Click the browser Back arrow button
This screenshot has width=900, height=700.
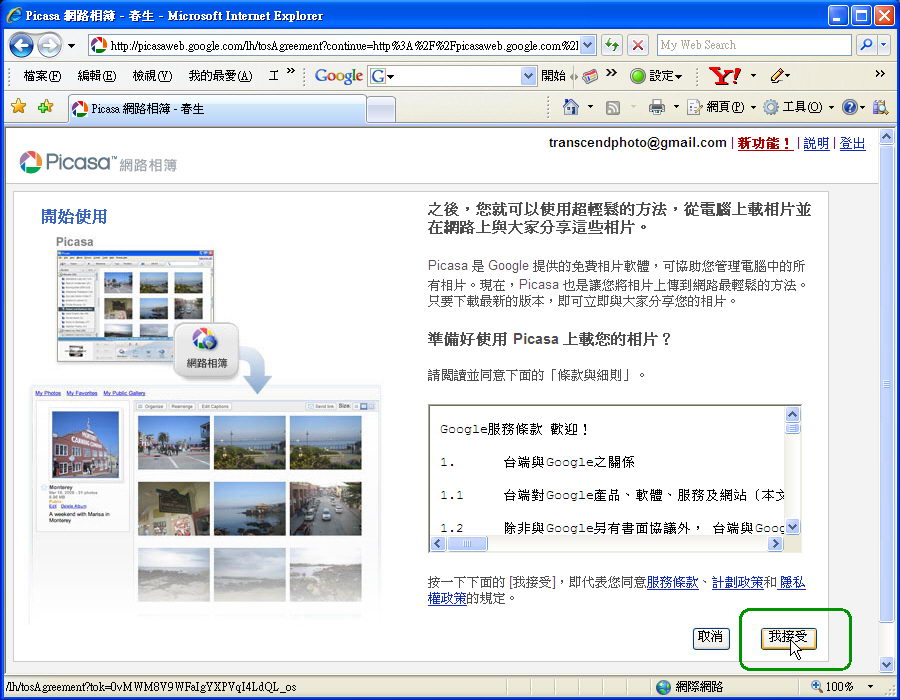21,45
